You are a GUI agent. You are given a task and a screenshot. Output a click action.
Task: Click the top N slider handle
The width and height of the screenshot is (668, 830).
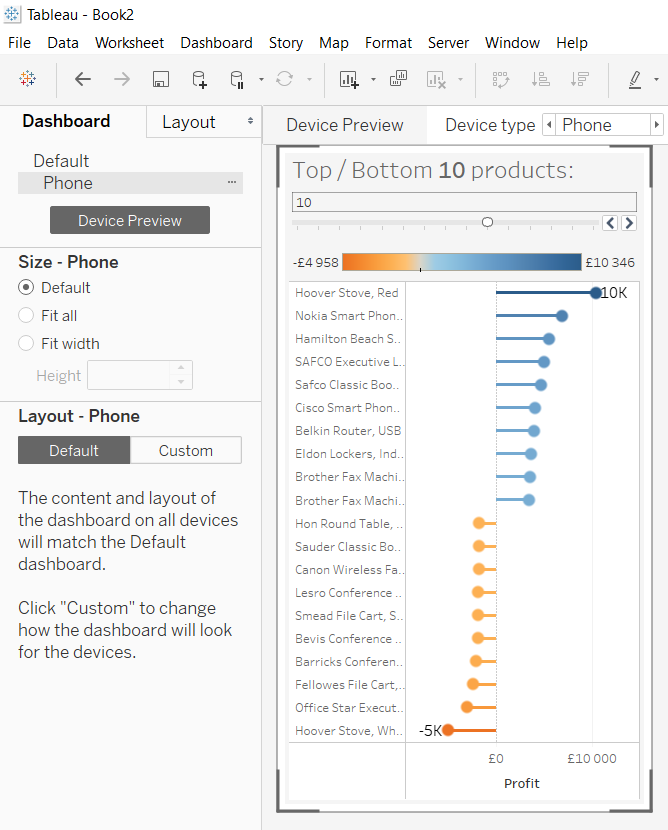tap(487, 222)
